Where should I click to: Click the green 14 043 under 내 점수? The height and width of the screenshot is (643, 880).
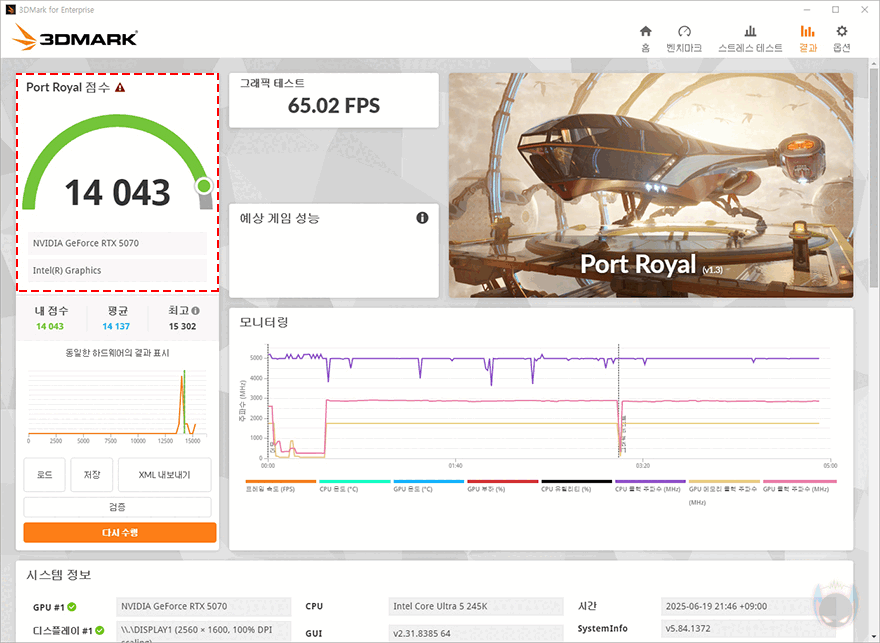click(50, 327)
